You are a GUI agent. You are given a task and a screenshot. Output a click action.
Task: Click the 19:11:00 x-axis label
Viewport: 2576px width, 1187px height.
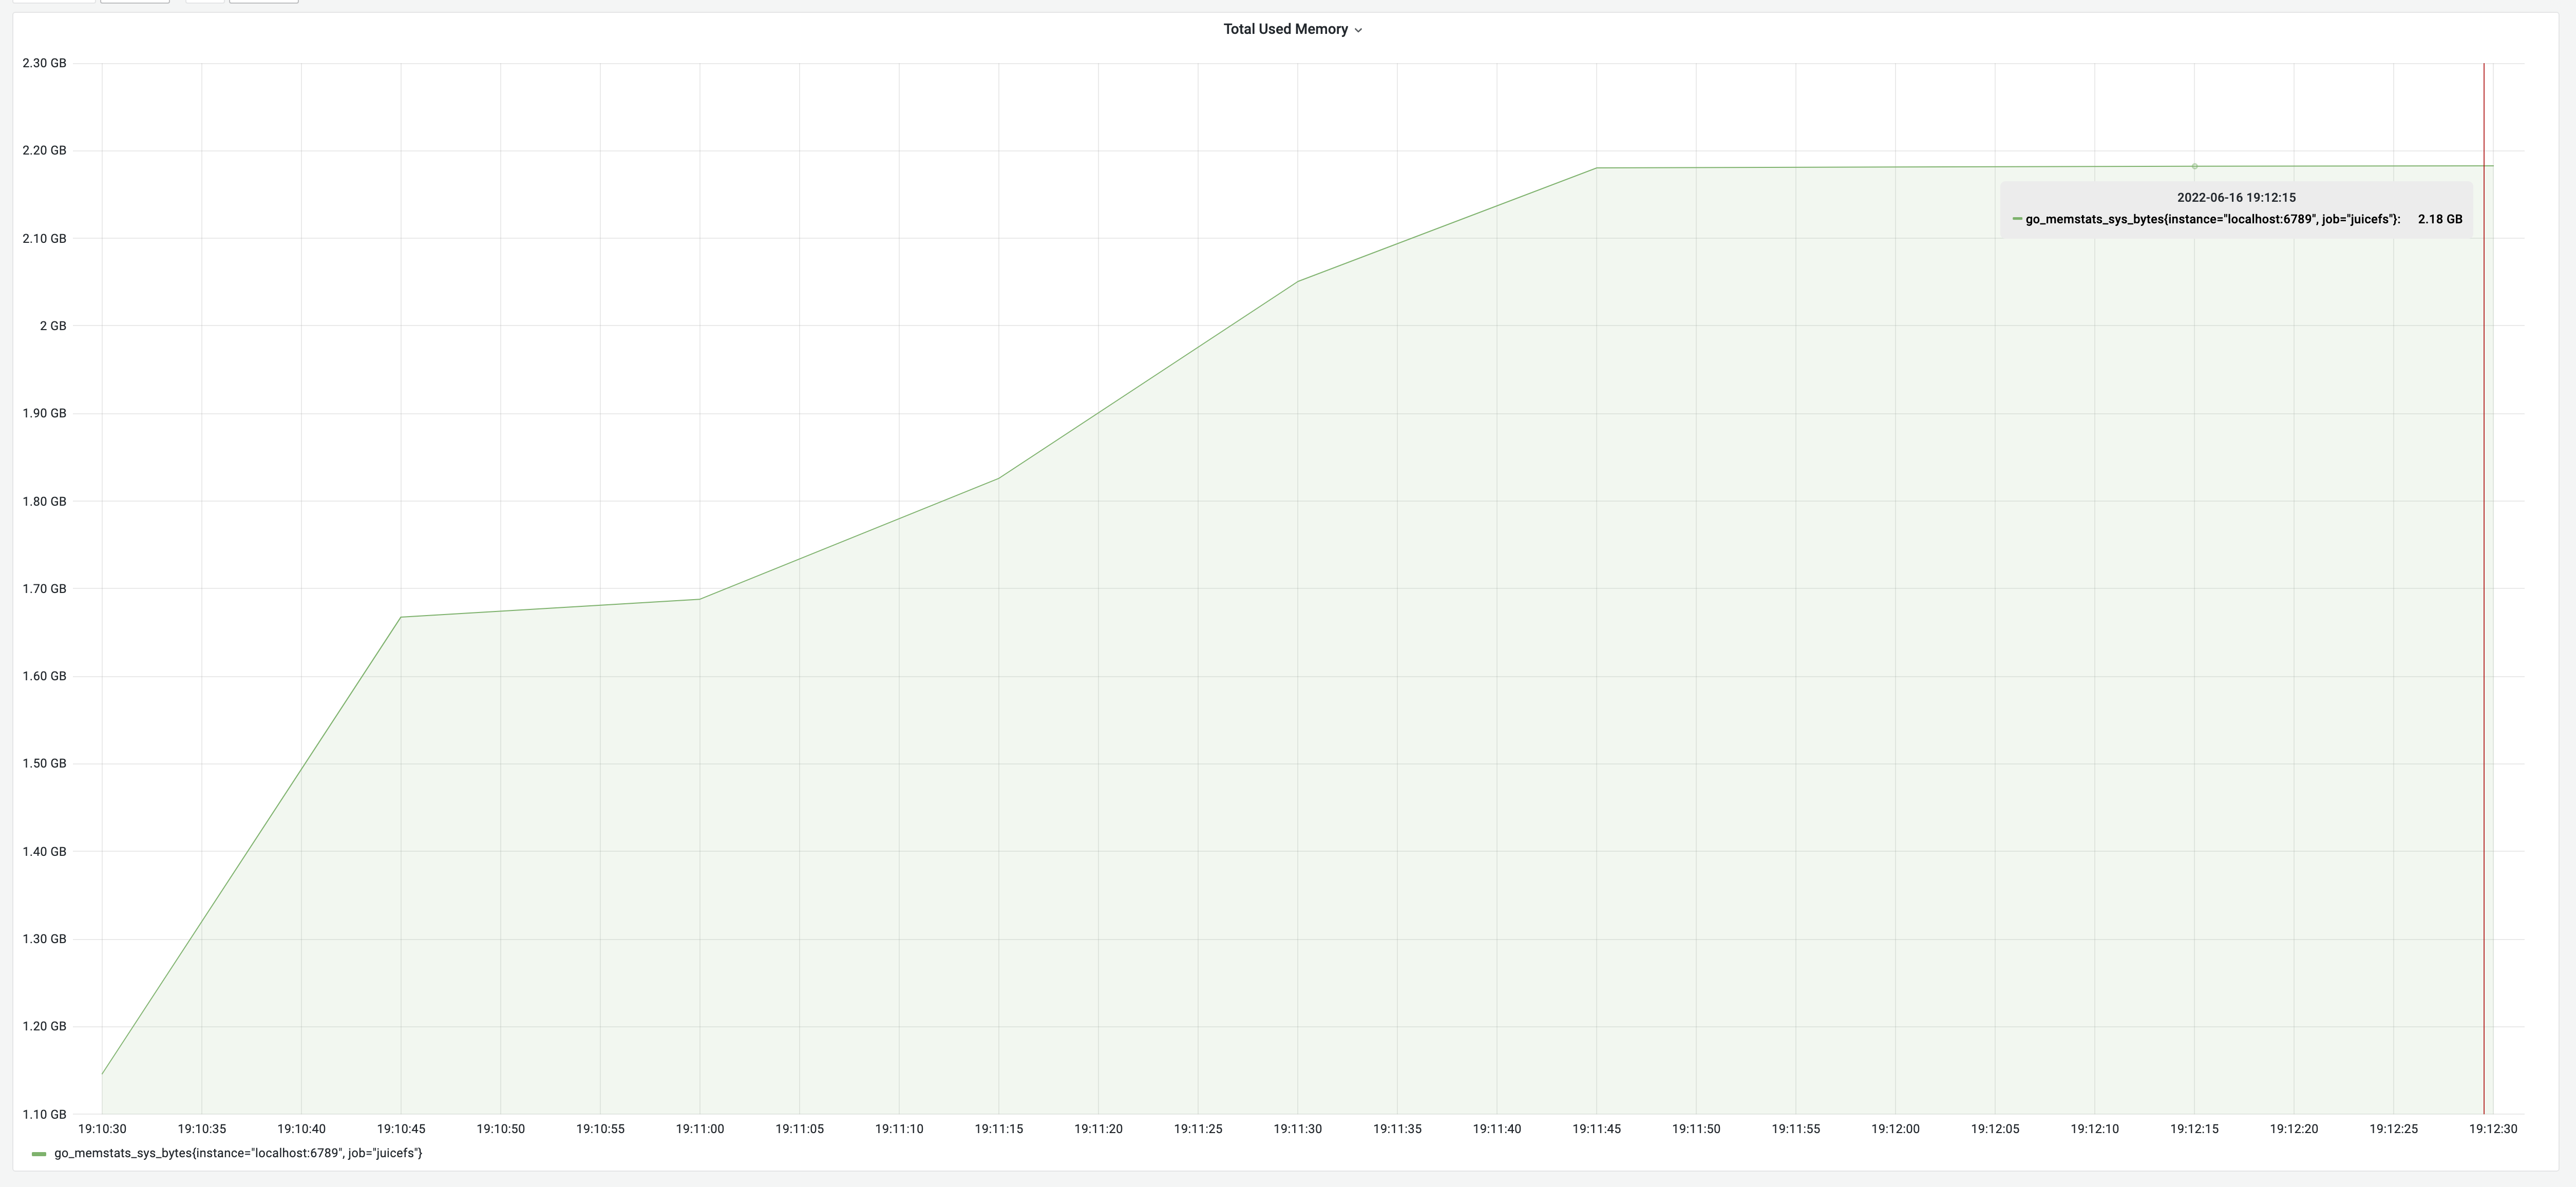coord(700,1129)
